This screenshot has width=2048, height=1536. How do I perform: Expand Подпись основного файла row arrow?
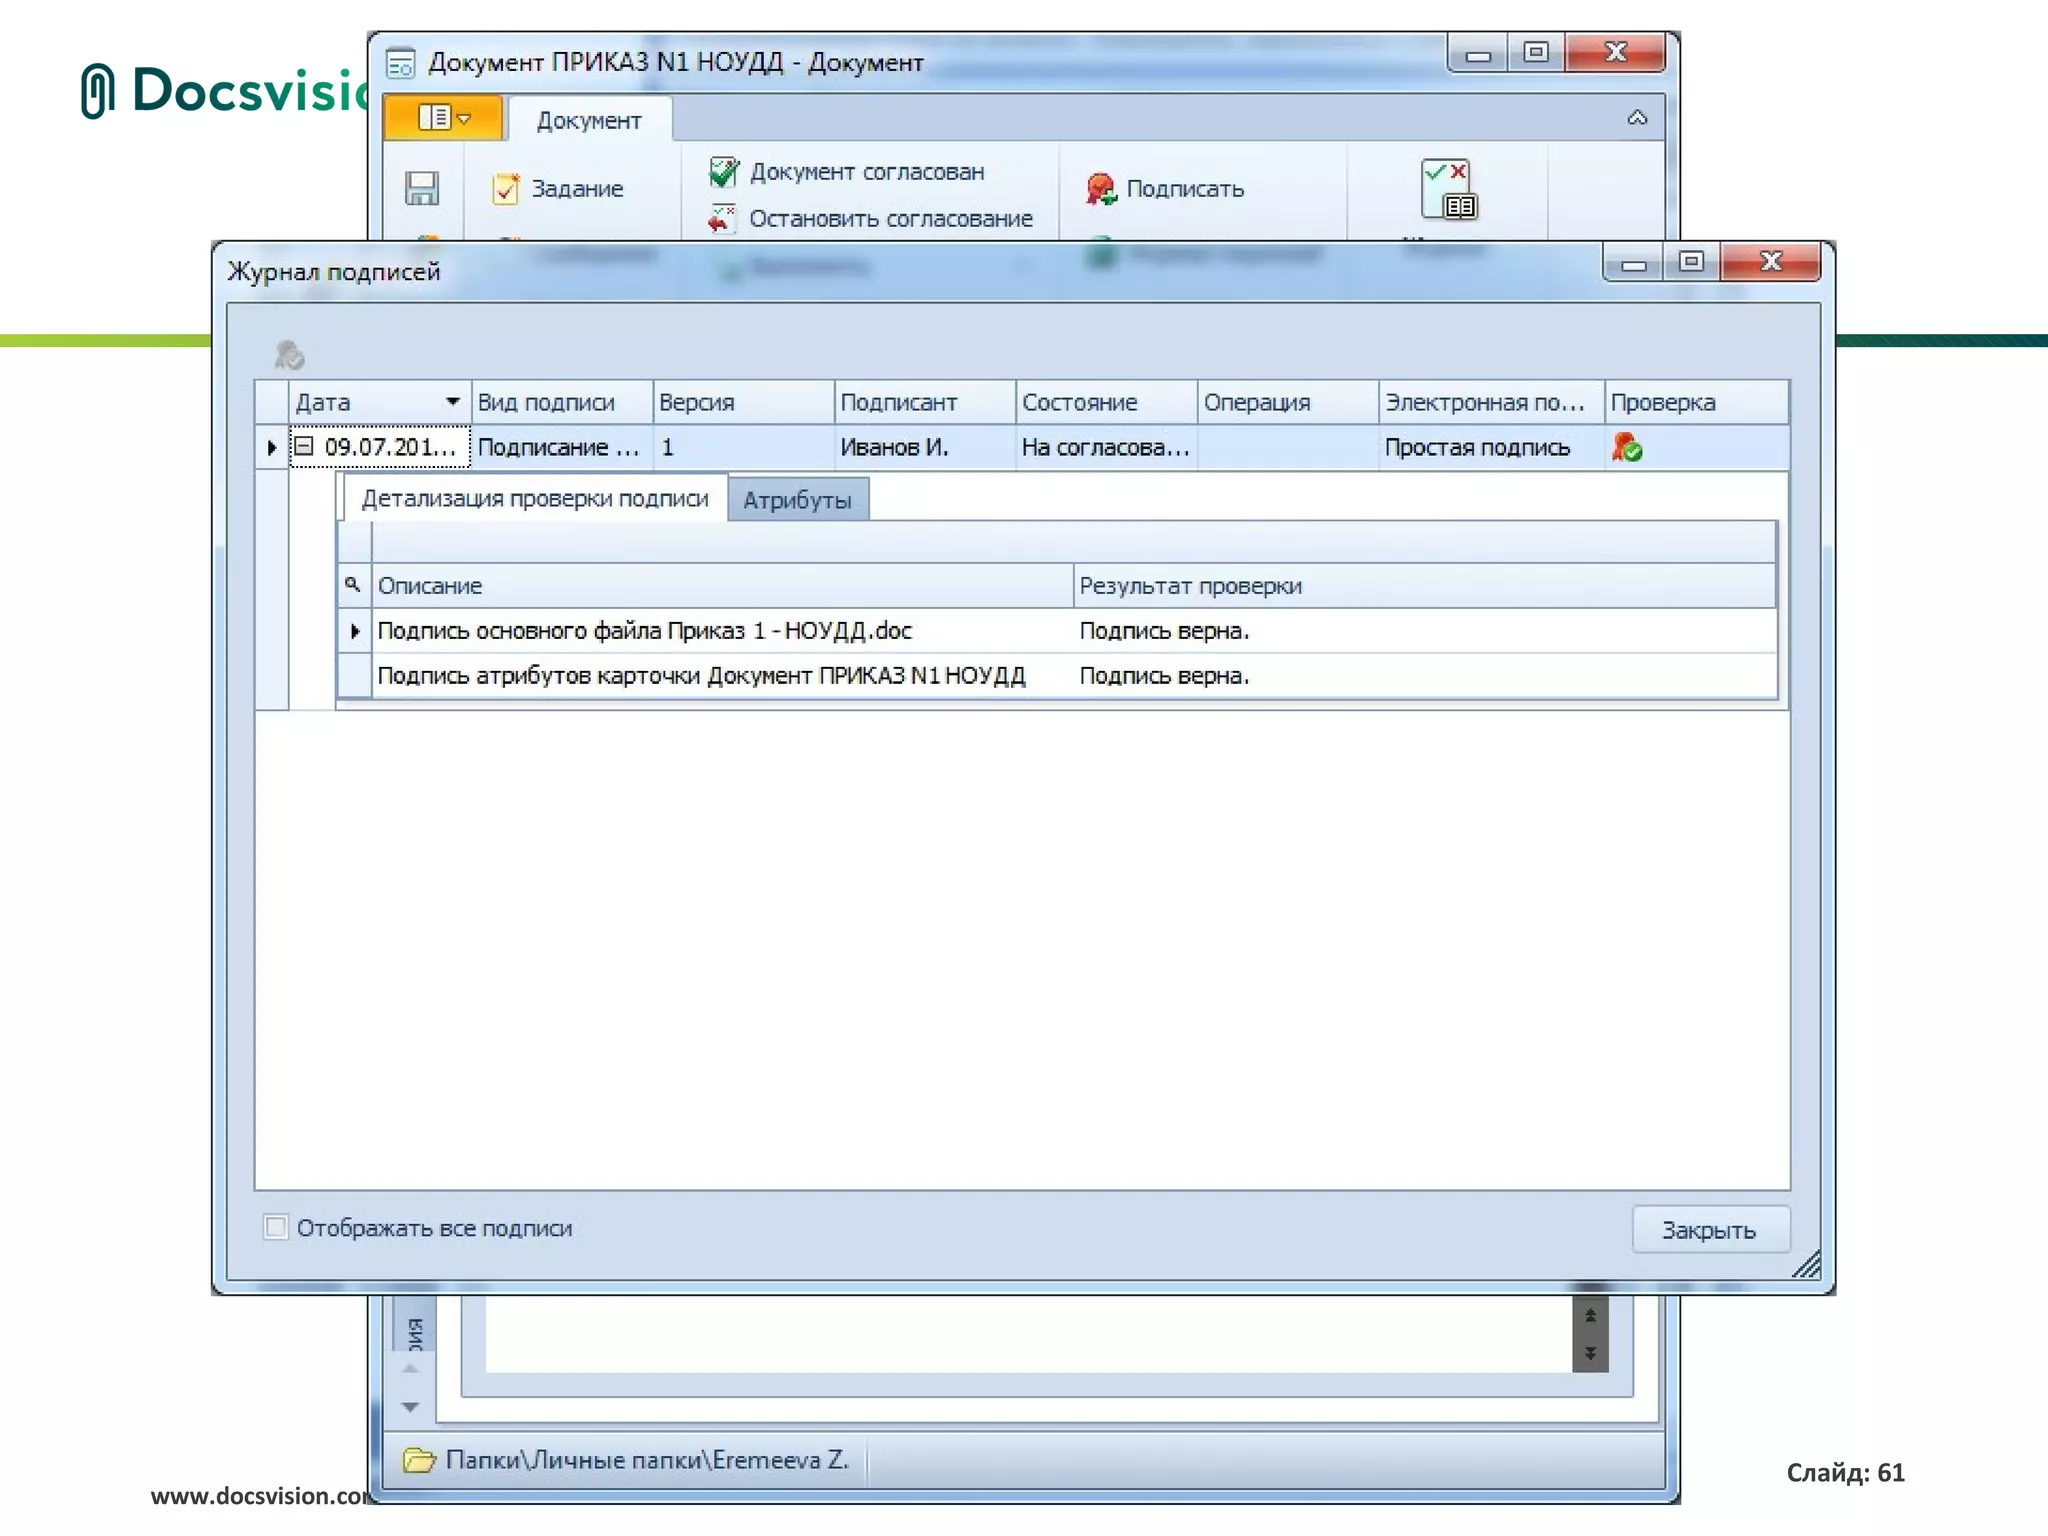(x=354, y=631)
